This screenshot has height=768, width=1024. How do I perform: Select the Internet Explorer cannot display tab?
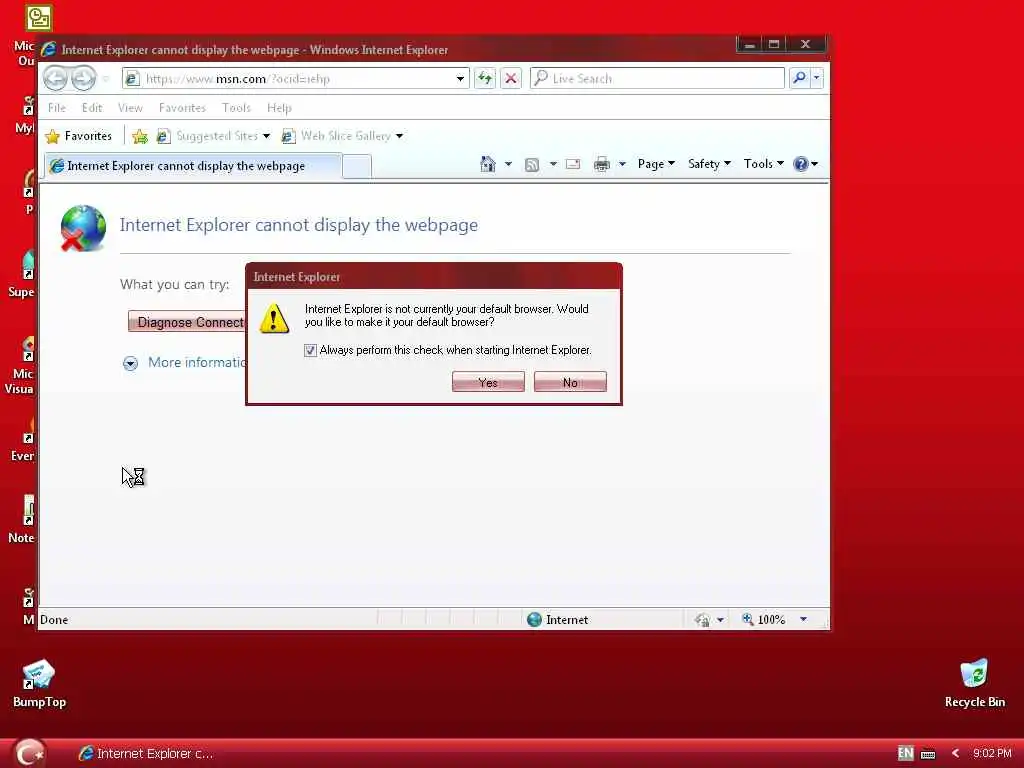tap(192, 166)
